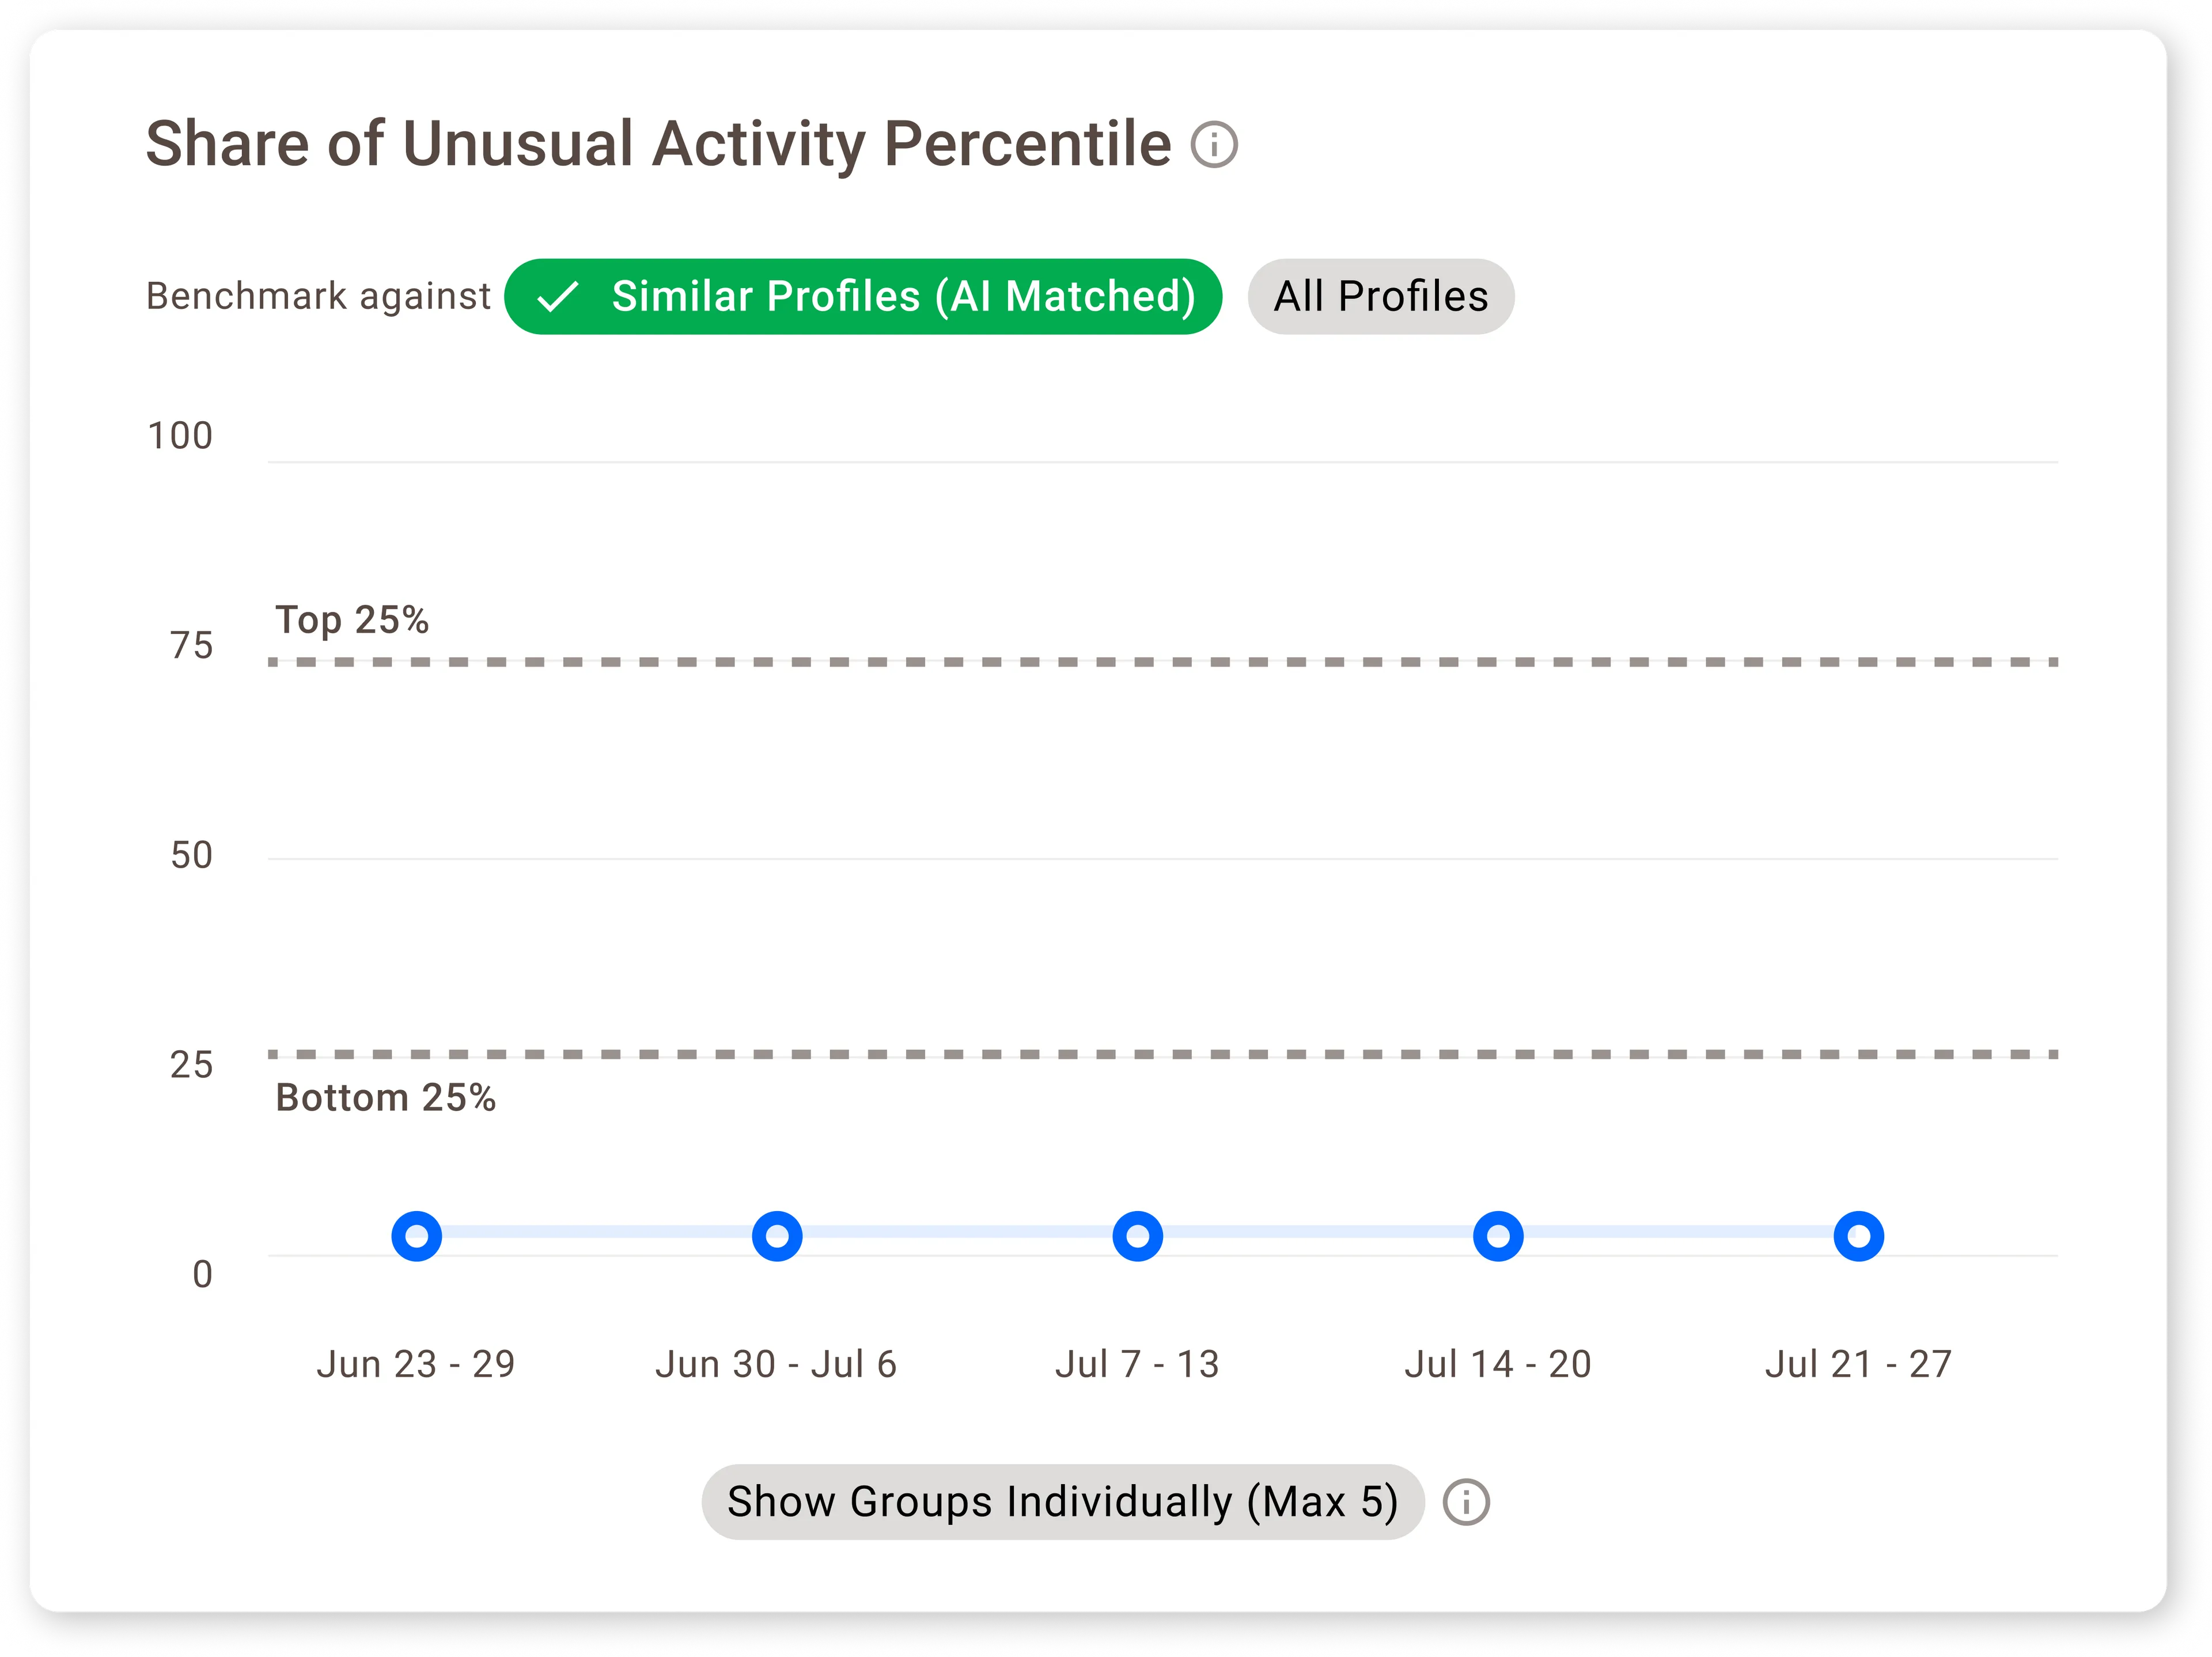Click the Benchmark against label
The width and height of the screenshot is (2212, 1657).
[x=318, y=296]
